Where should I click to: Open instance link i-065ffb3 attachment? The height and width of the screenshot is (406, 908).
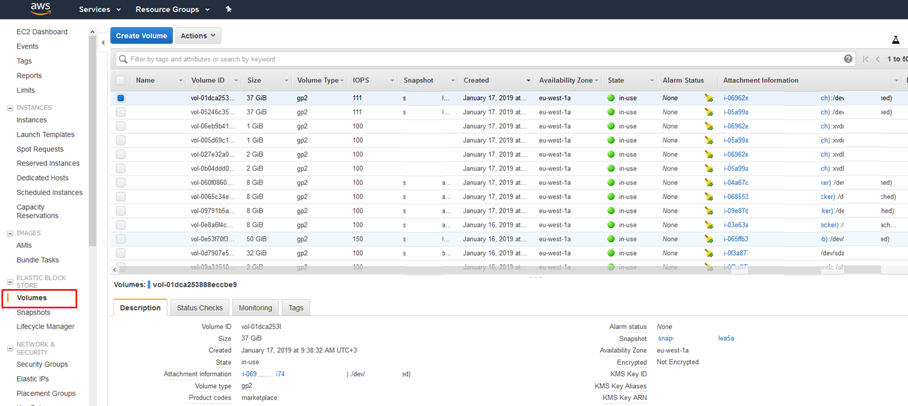[736, 239]
